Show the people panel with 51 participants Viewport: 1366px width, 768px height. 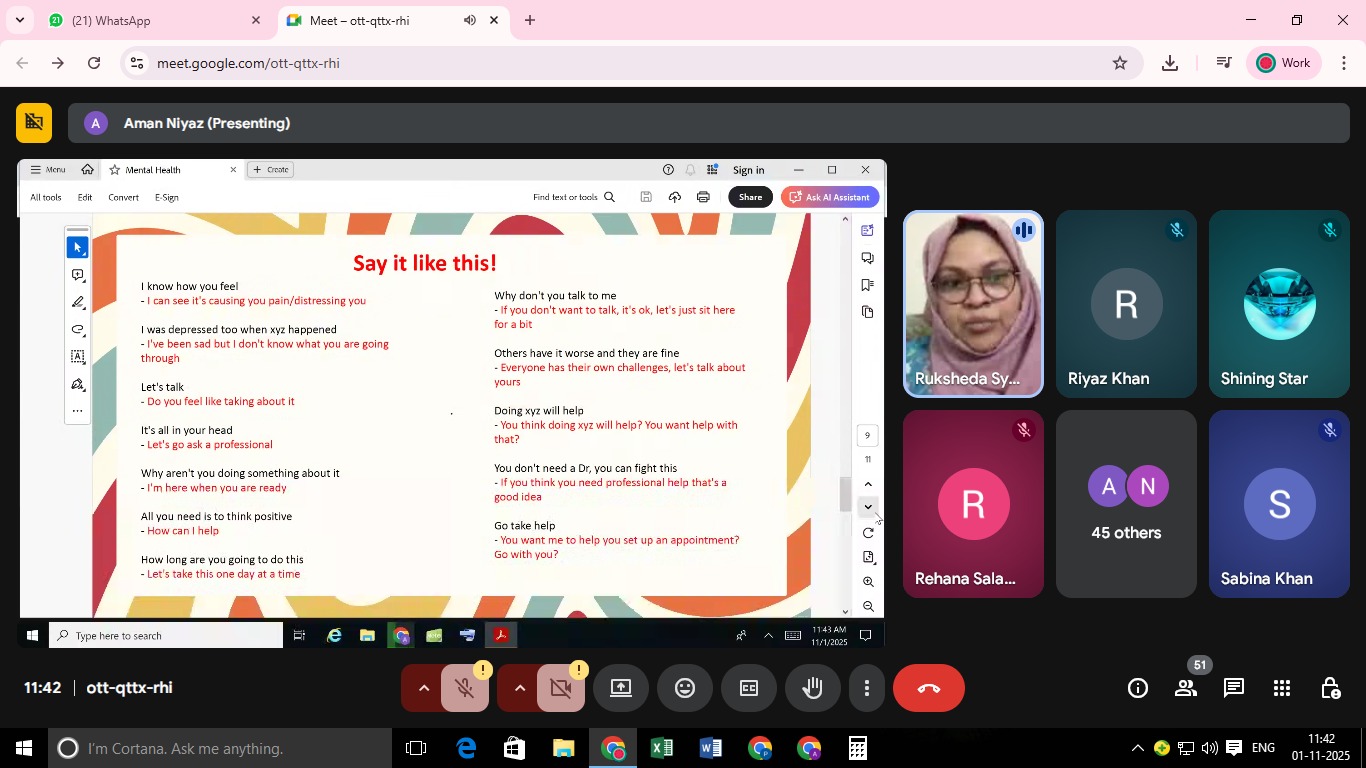[1186, 688]
